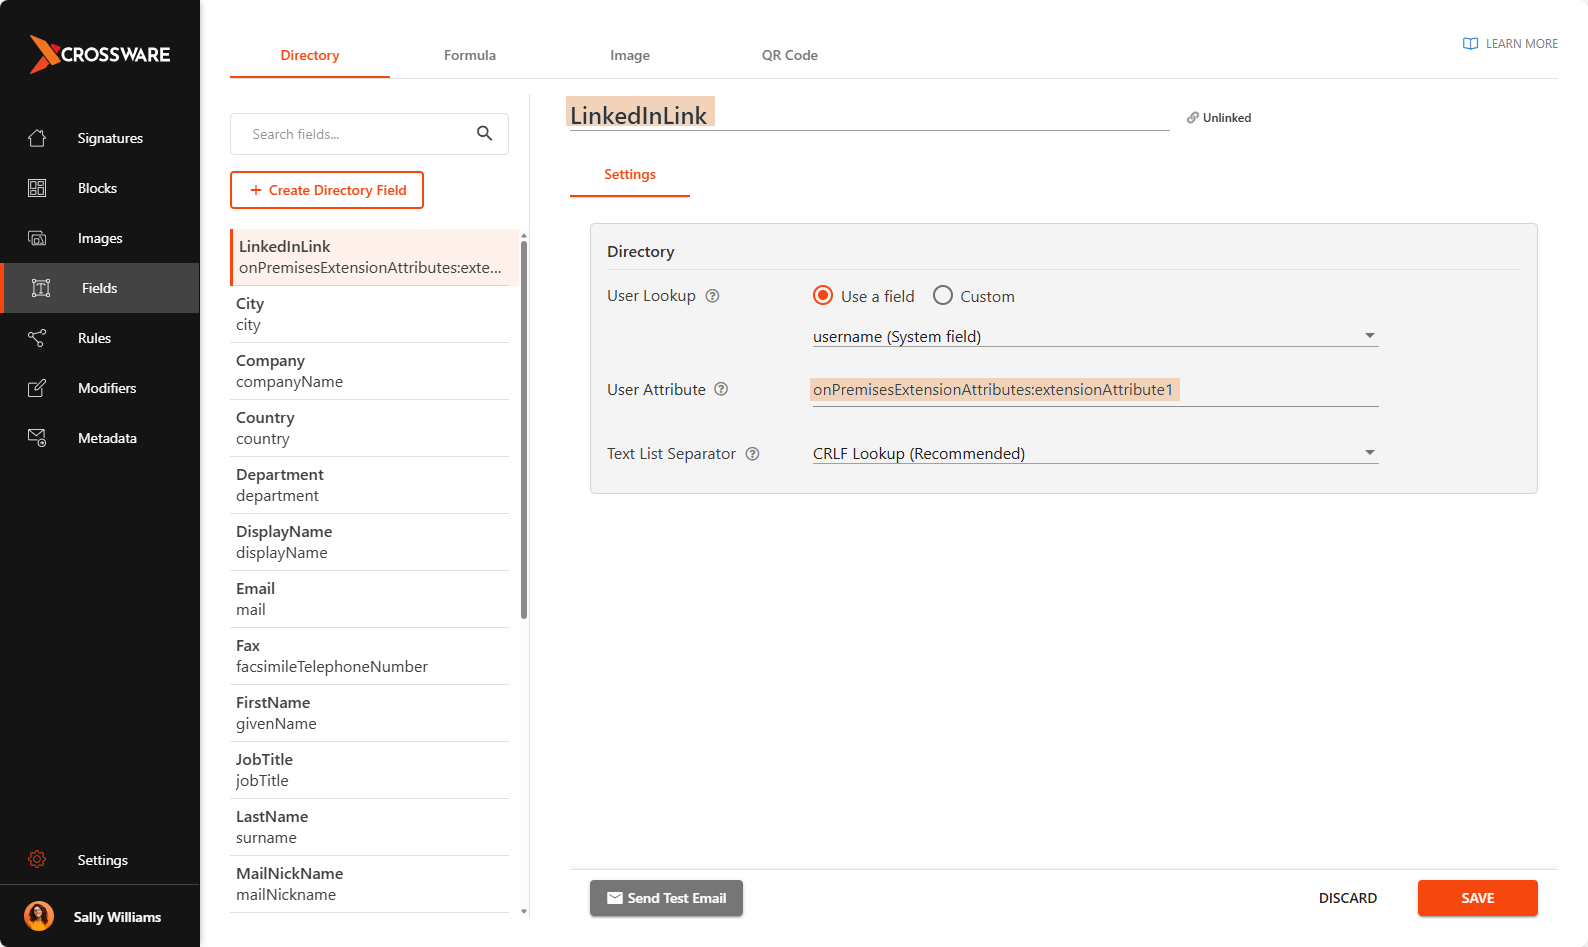This screenshot has width=1588, height=947.
Task: Click the User Lookup help icon
Action: click(712, 296)
